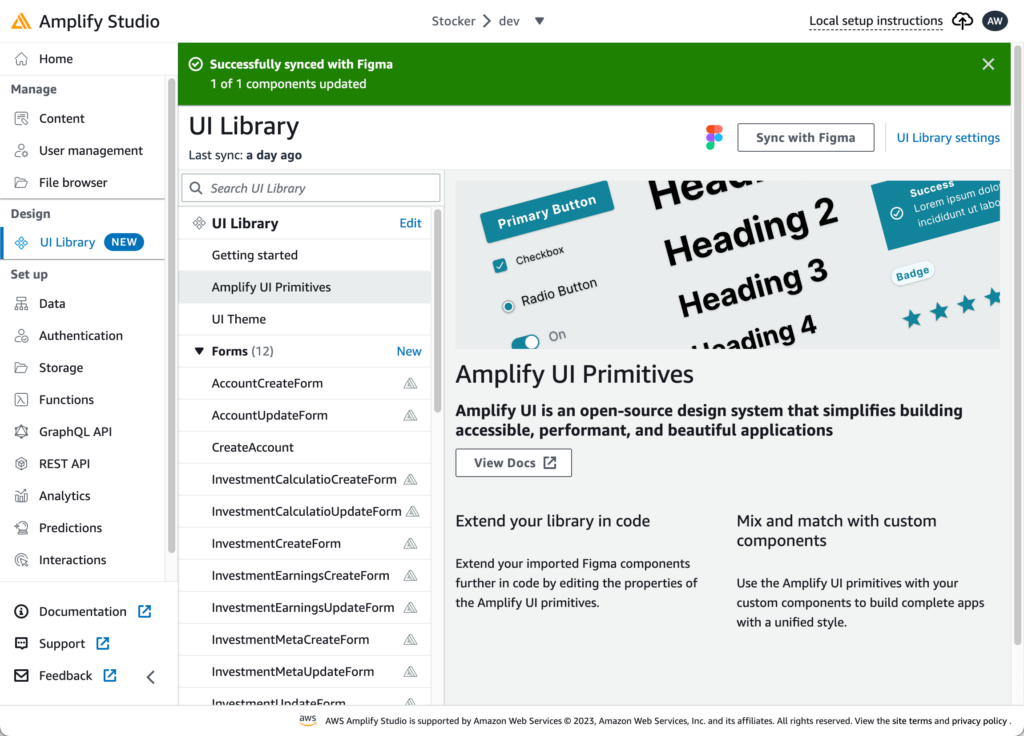The image size is (1024, 736).
Task: Open the AW user avatar menu
Action: 994,21
